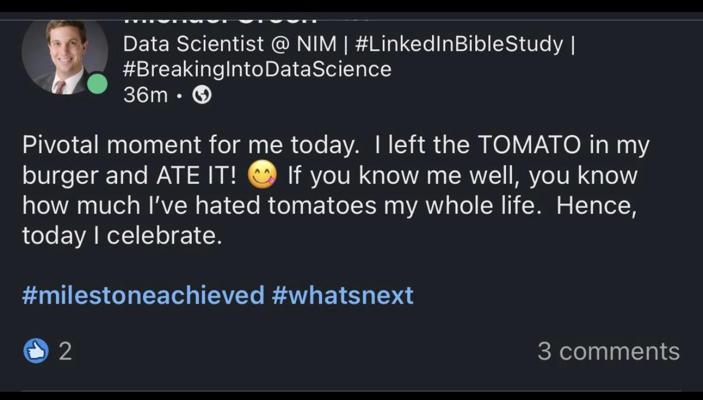Click the yum face emoji in post
703x400 pixels.
coord(262,177)
